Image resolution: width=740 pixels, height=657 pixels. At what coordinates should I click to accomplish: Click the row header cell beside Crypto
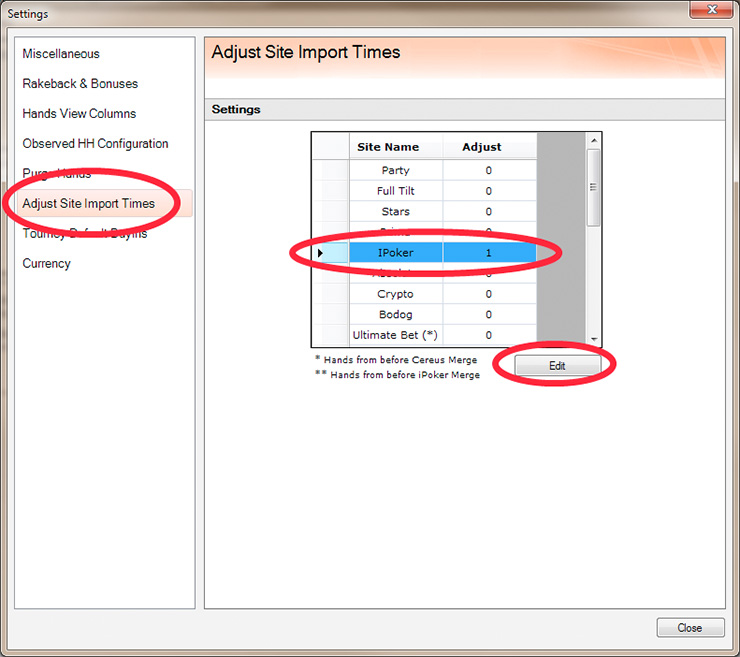pos(330,294)
